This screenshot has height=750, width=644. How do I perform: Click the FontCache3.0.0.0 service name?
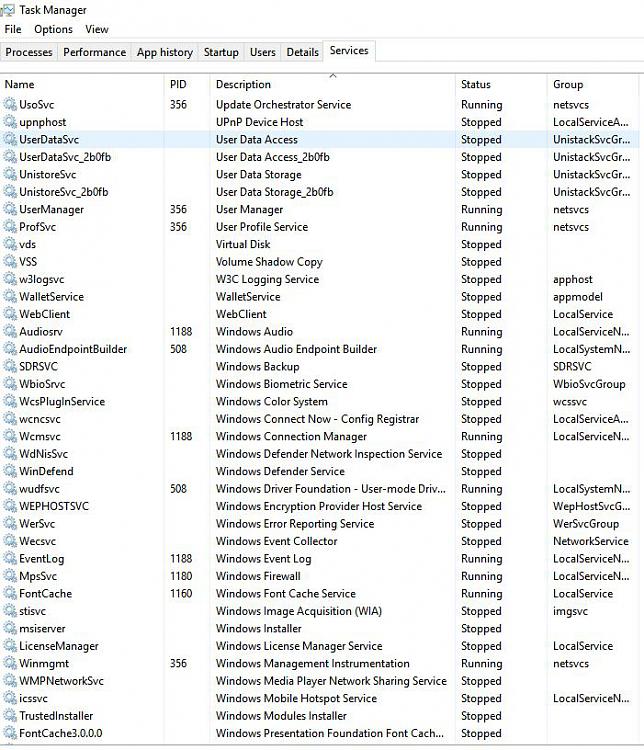tap(60, 733)
